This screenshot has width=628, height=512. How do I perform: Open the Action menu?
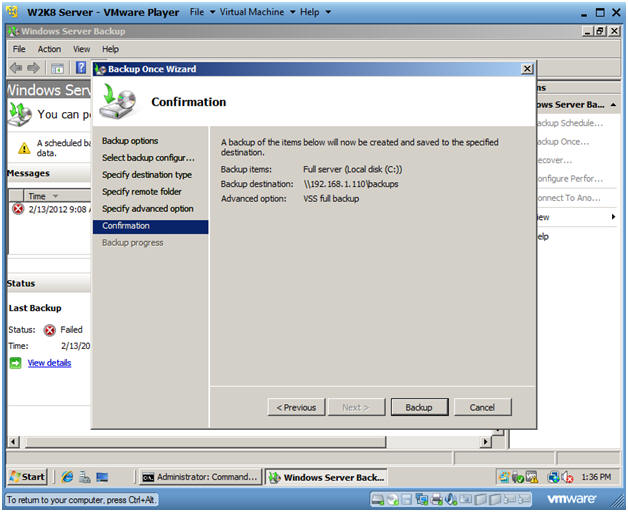point(49,49)
